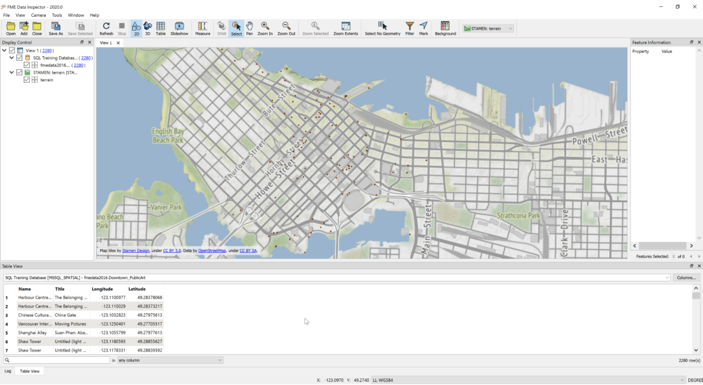Activate the Measure tool
The height and width of the screenshot is (385, 703).
click(x=203, y=29)
